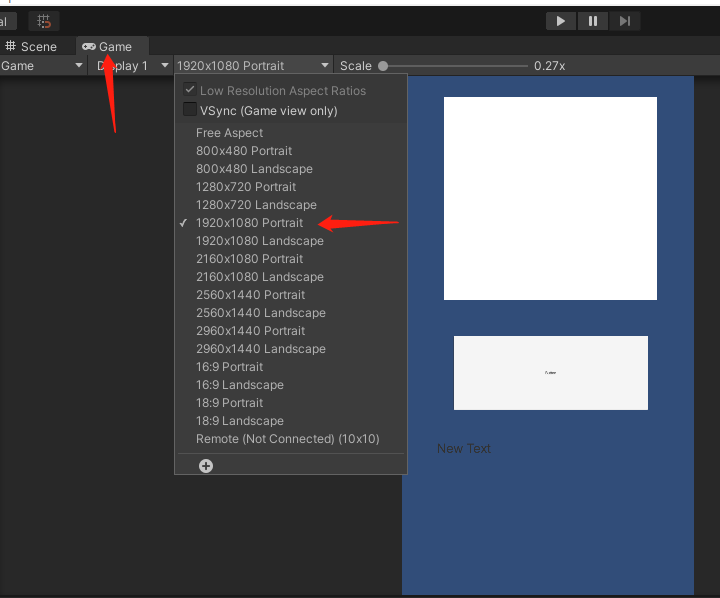This screenshot has width=720, height=598.
Task: Choose 2560x1440 Landscape resolution
Action: point(291,313)
